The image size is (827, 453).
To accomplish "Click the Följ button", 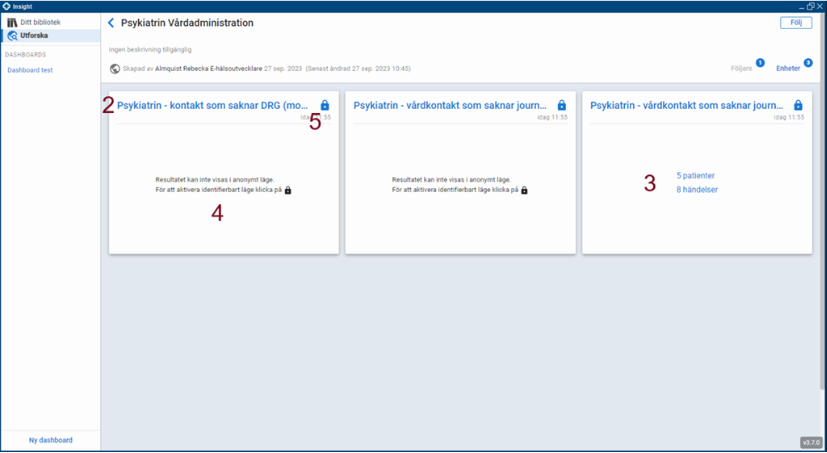I will (796, 23).
